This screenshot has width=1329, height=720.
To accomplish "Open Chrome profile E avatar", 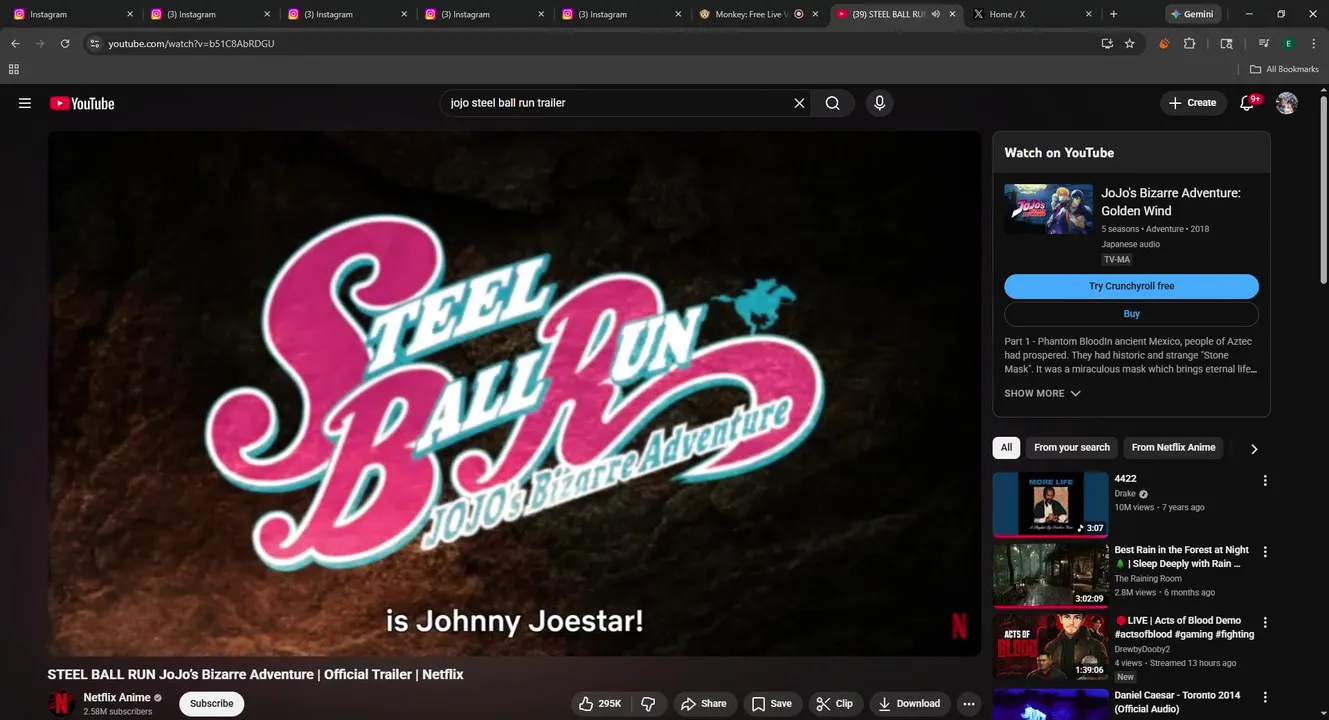I will 1289,44.
